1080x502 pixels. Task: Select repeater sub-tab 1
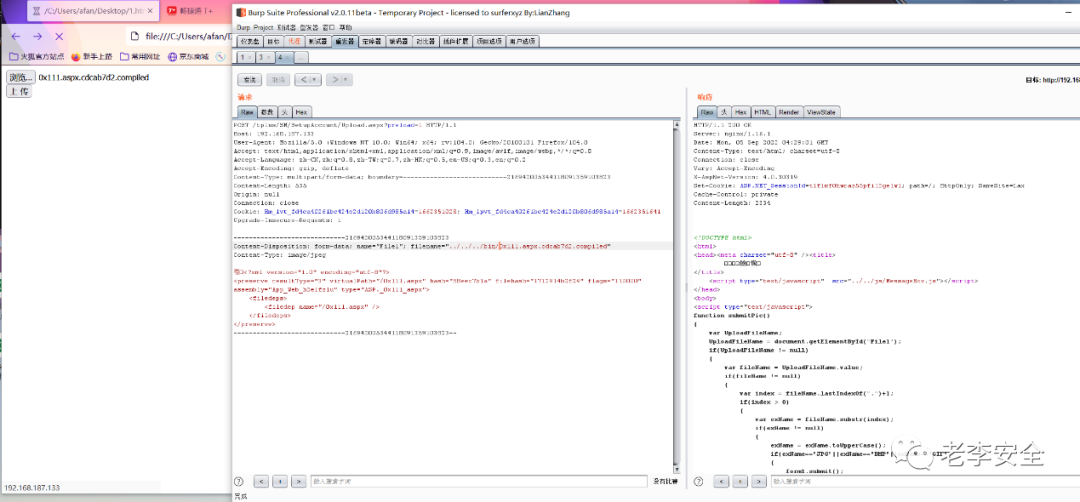(242, 57)
